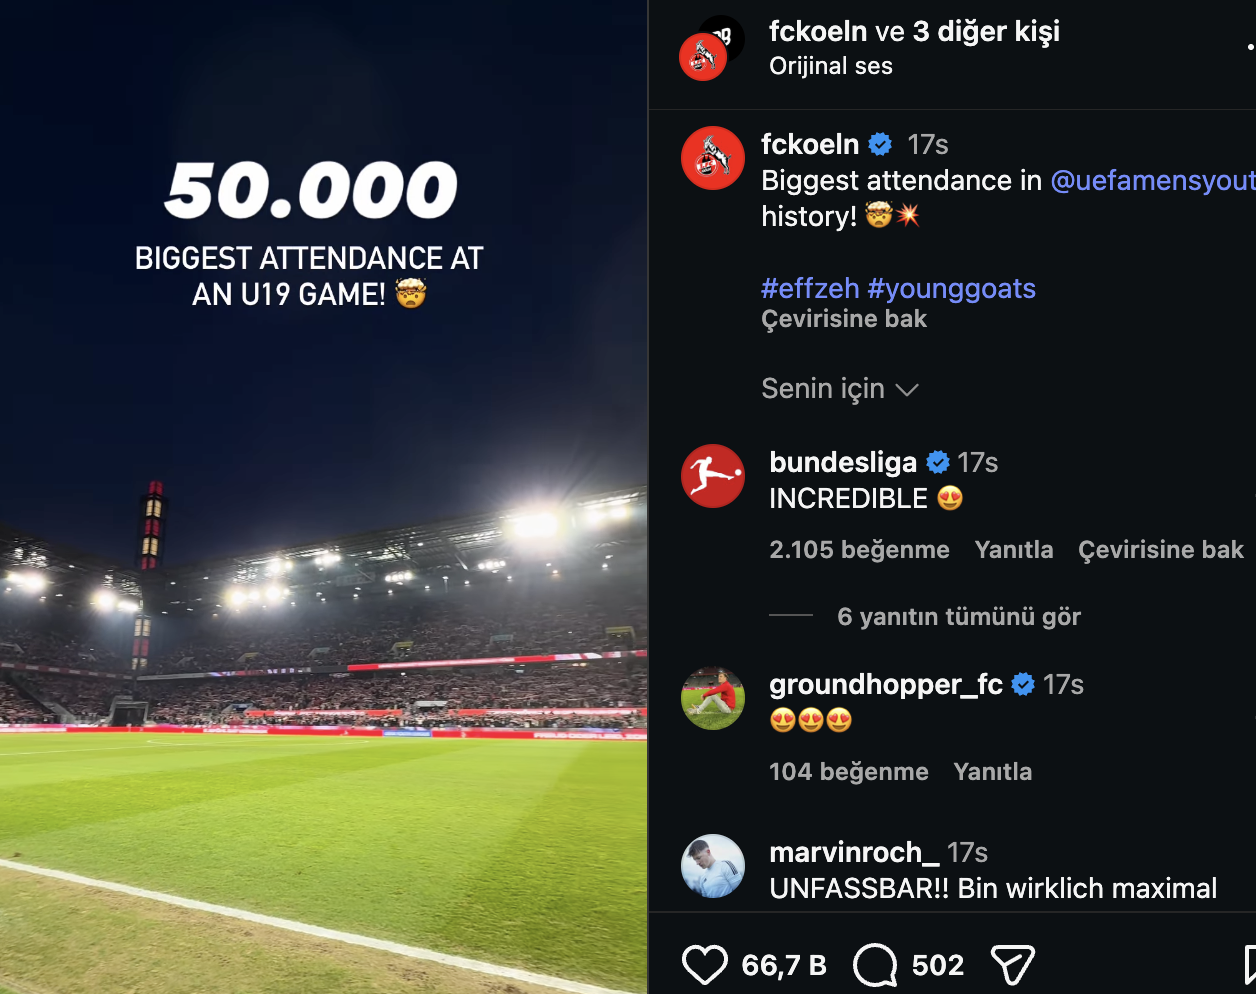Image resolution: width=1256 pixels, height=994 pixels.
Task: Open the #effzeh hashtag
Action: coord(810,288)
